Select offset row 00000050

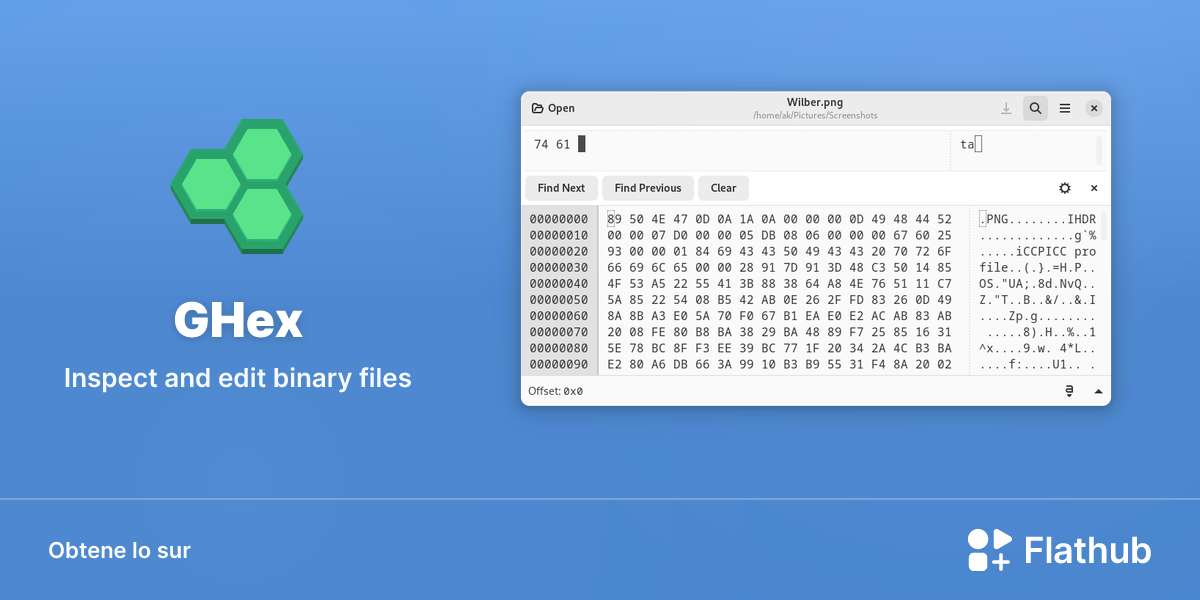click(x=559, y=300)
